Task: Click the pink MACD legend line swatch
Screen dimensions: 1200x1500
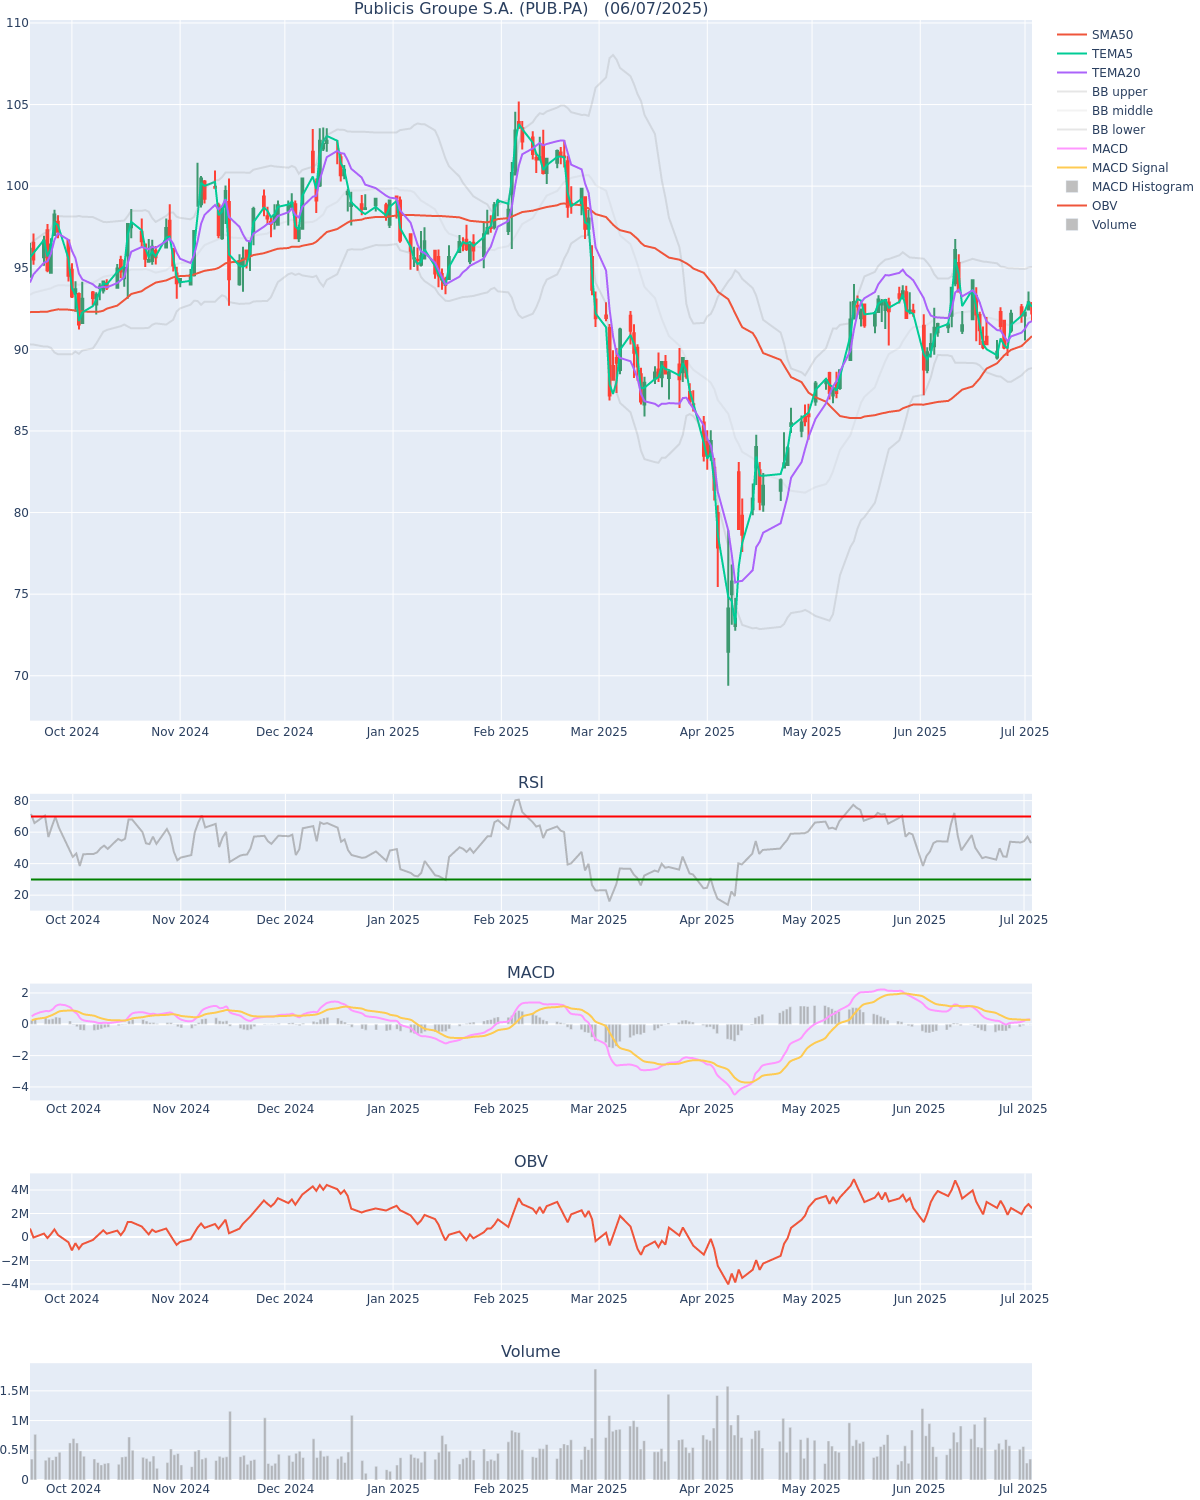Action: (x=1072, y=149)
